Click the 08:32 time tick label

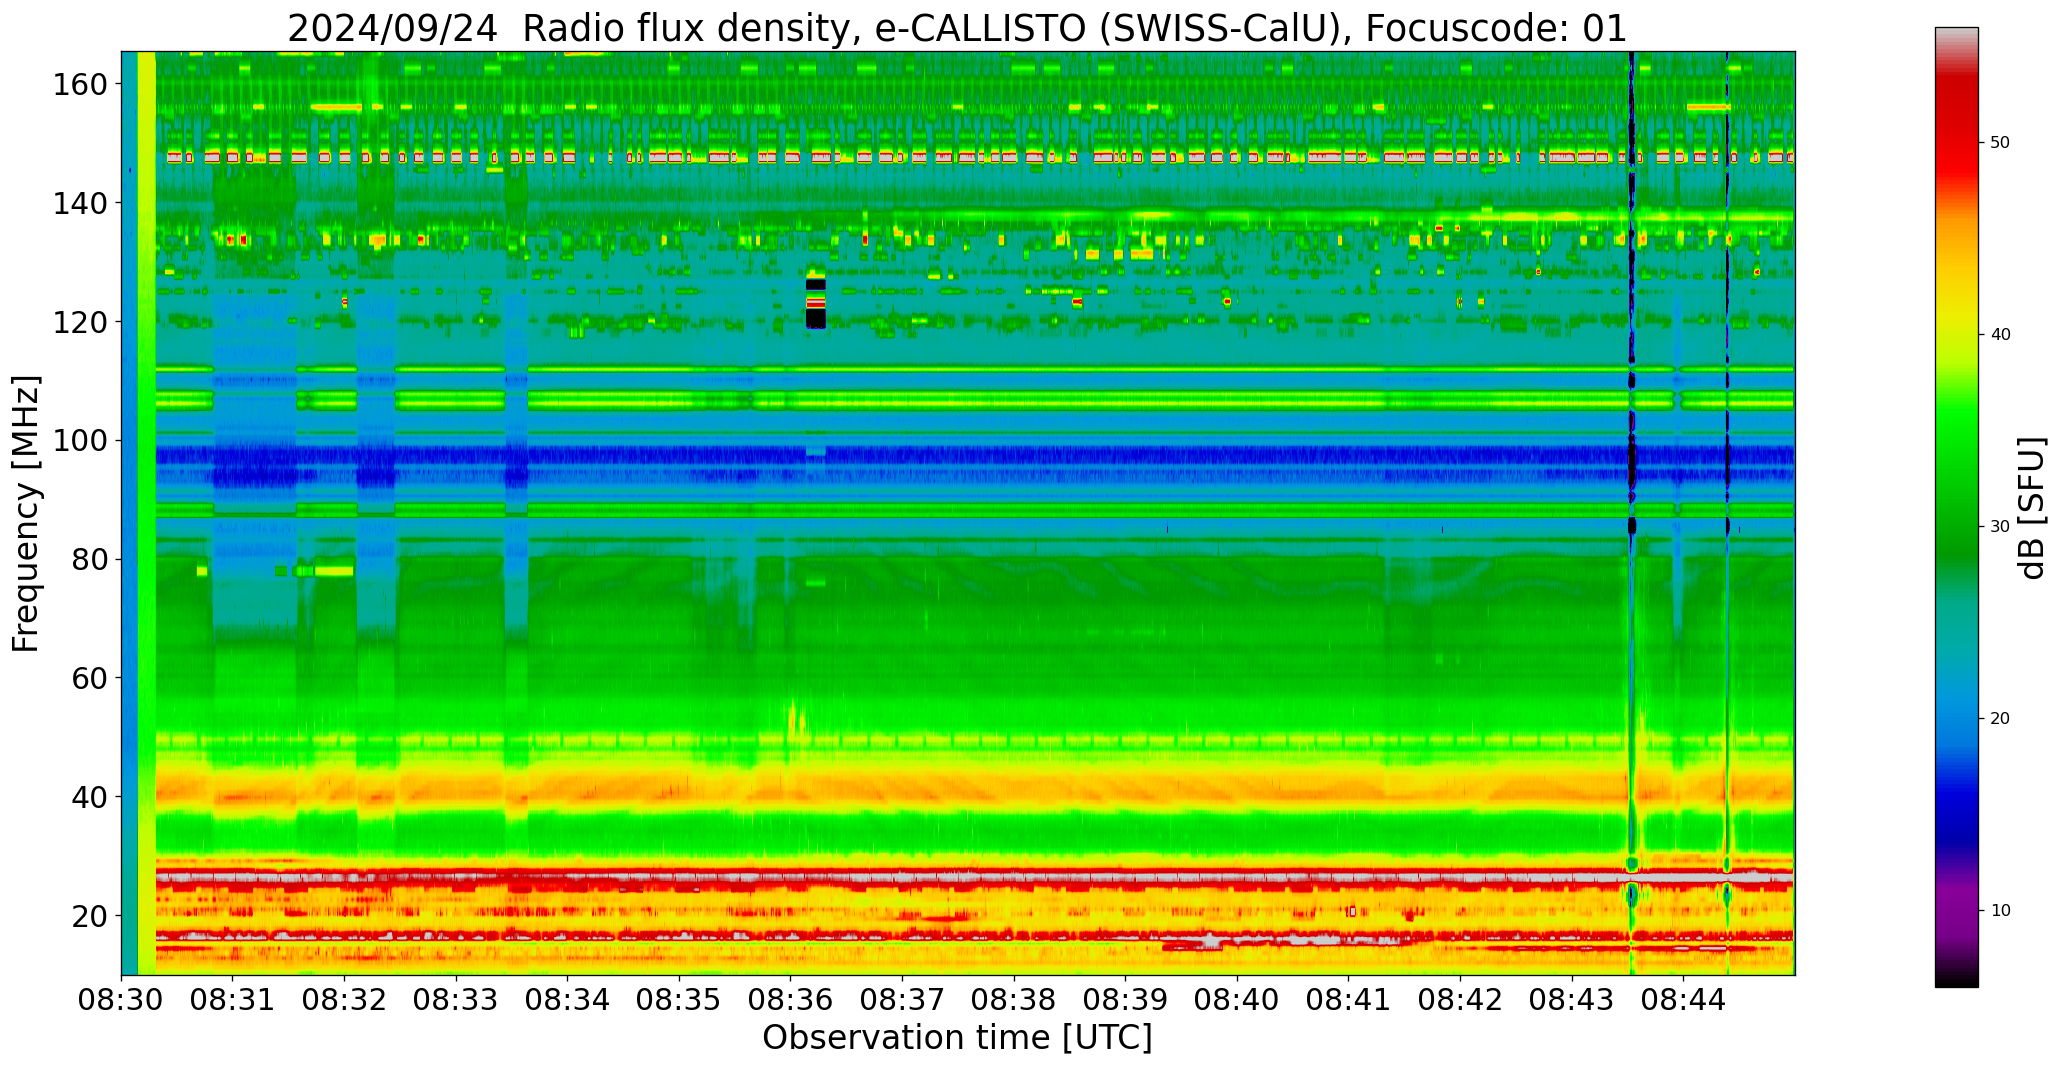pyautogui.click(x=344, y=1001)
